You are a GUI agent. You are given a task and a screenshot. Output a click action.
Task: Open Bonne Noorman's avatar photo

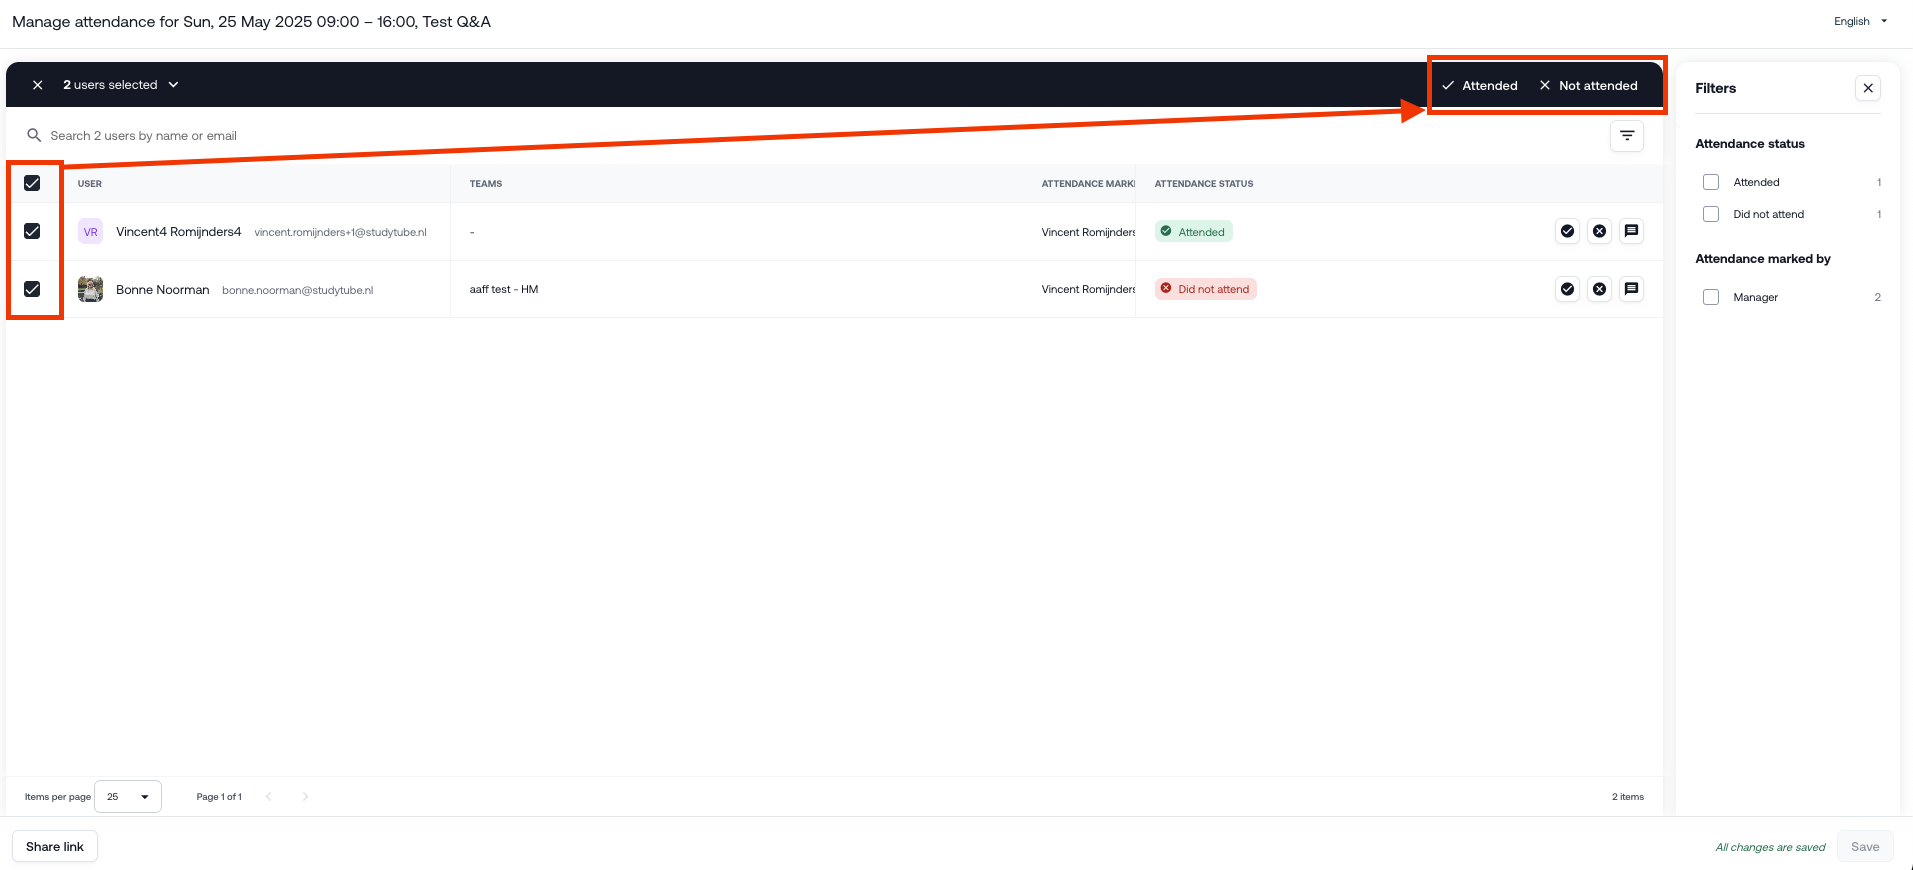(x=90, y=289)
